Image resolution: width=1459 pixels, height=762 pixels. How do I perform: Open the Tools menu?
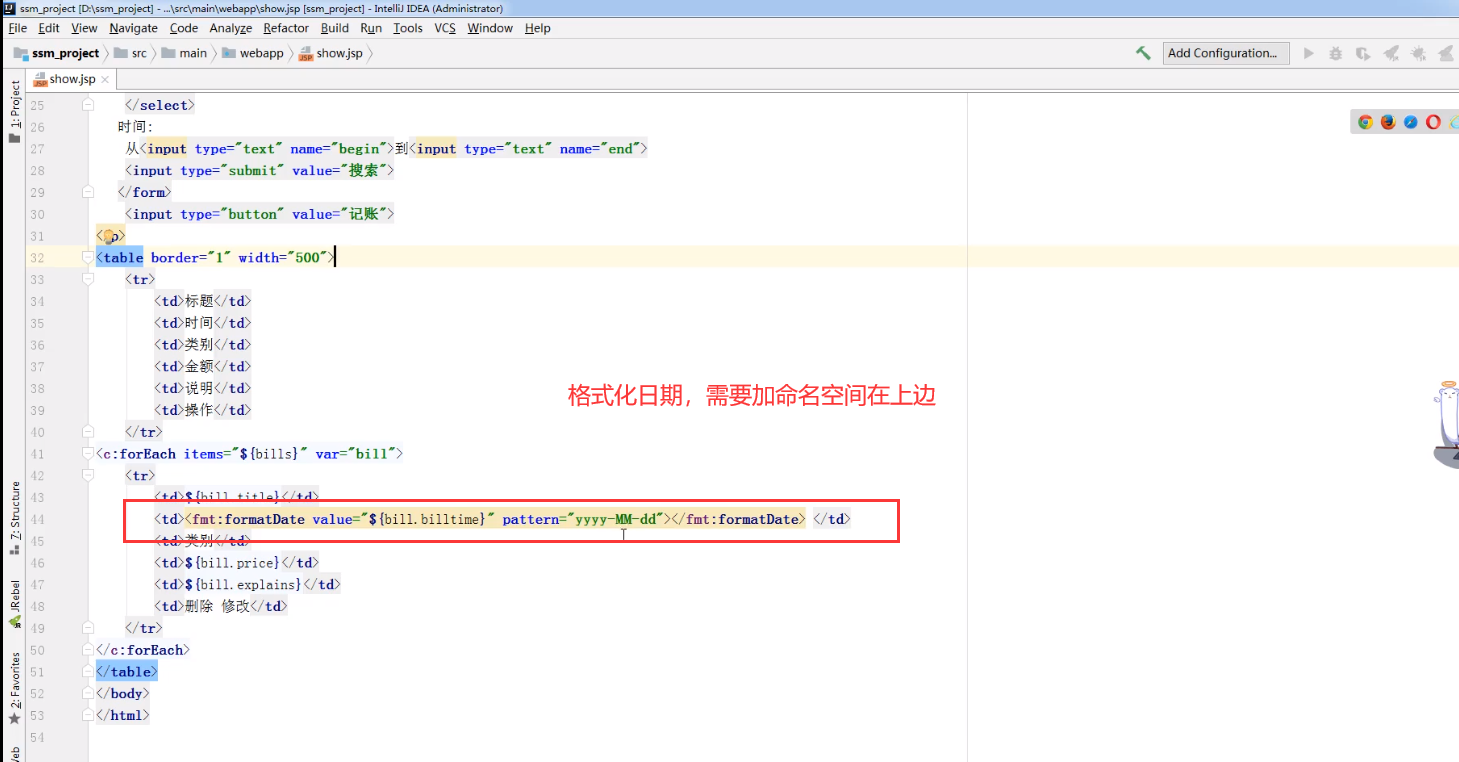click(408, 28)
